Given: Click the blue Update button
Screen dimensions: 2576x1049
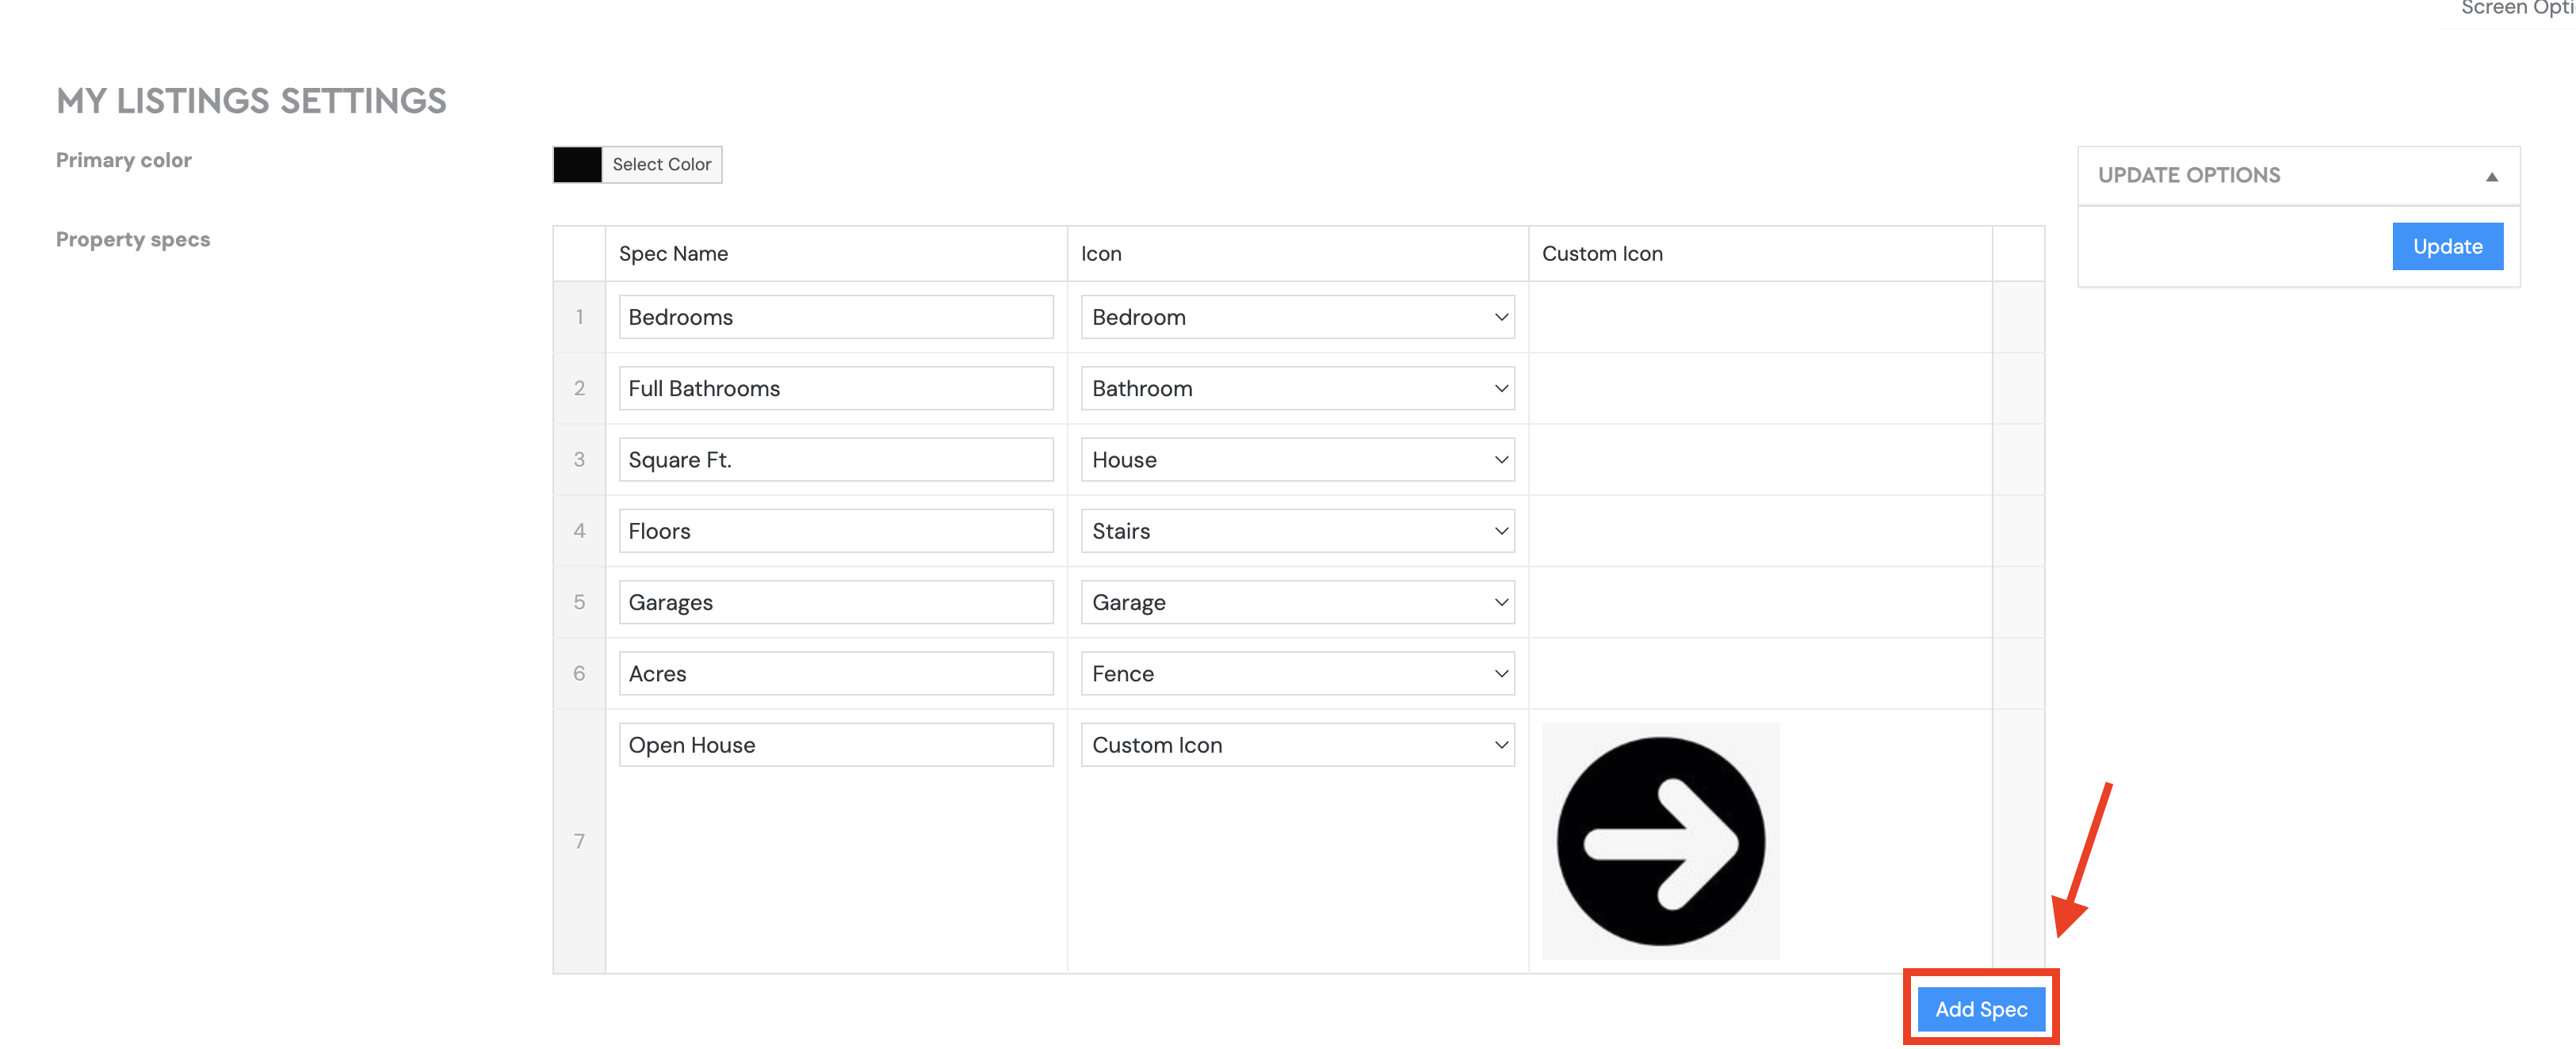Looking at the screenshot, I should click(x=2447, y=246).
